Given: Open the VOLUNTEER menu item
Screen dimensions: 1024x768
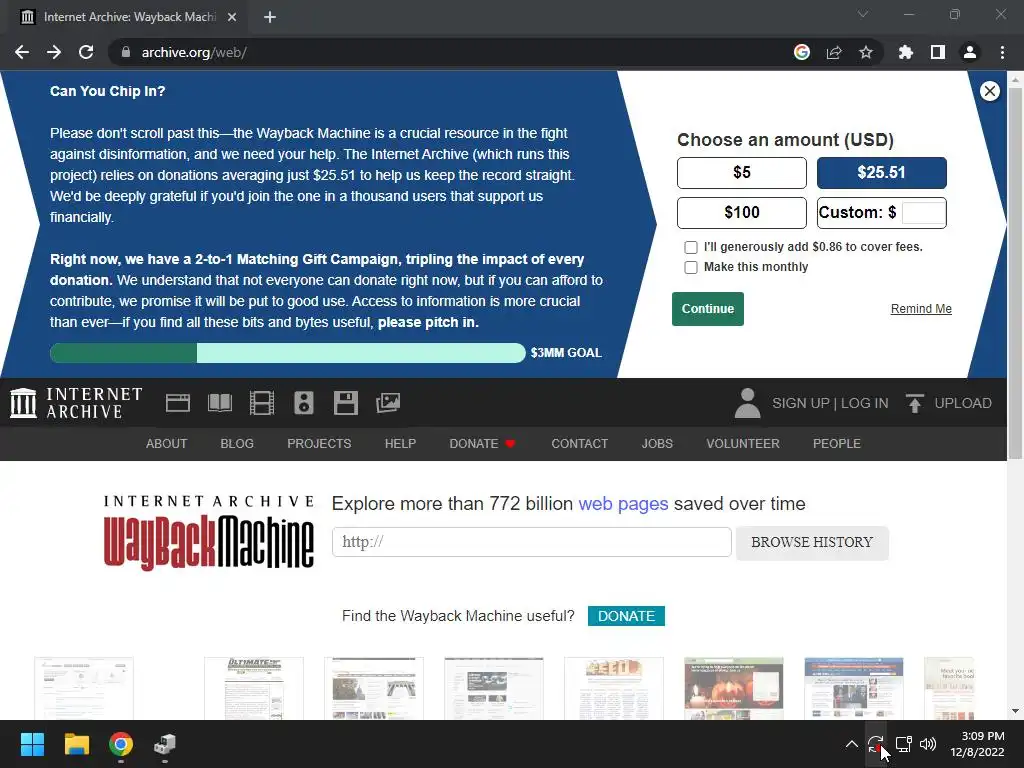Looking at the screenshot, I should (743, 443).
